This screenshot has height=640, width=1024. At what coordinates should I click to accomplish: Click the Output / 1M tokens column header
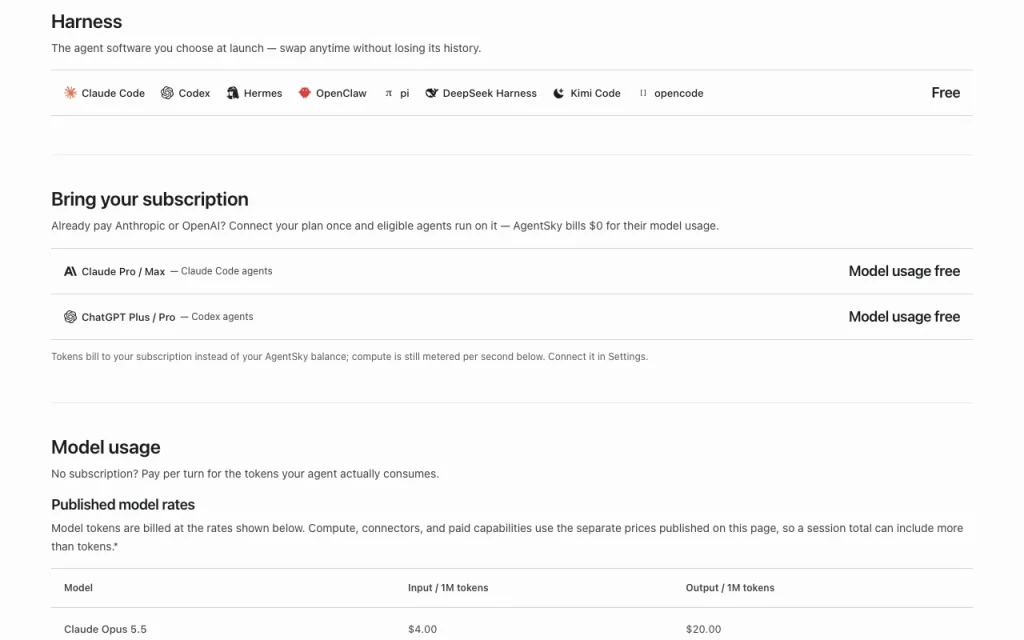[730, 588]
